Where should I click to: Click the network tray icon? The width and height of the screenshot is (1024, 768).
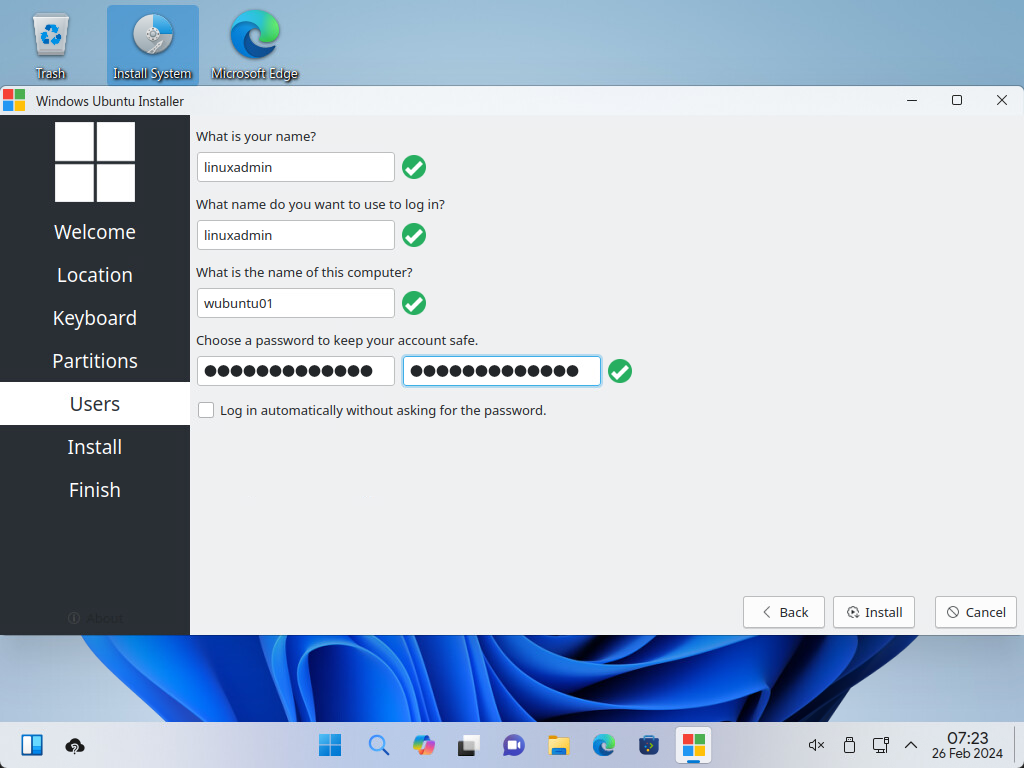point(880,745)
